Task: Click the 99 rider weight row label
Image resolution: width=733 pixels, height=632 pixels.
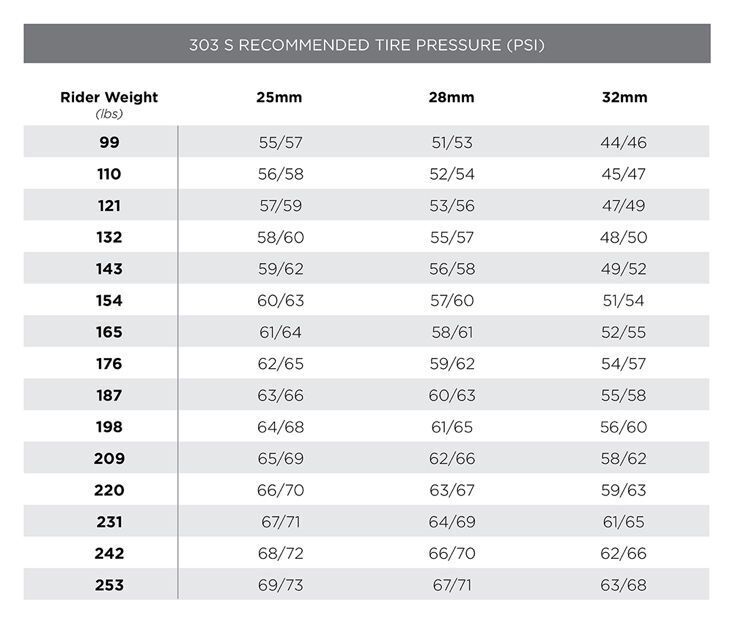Action: 109,142
